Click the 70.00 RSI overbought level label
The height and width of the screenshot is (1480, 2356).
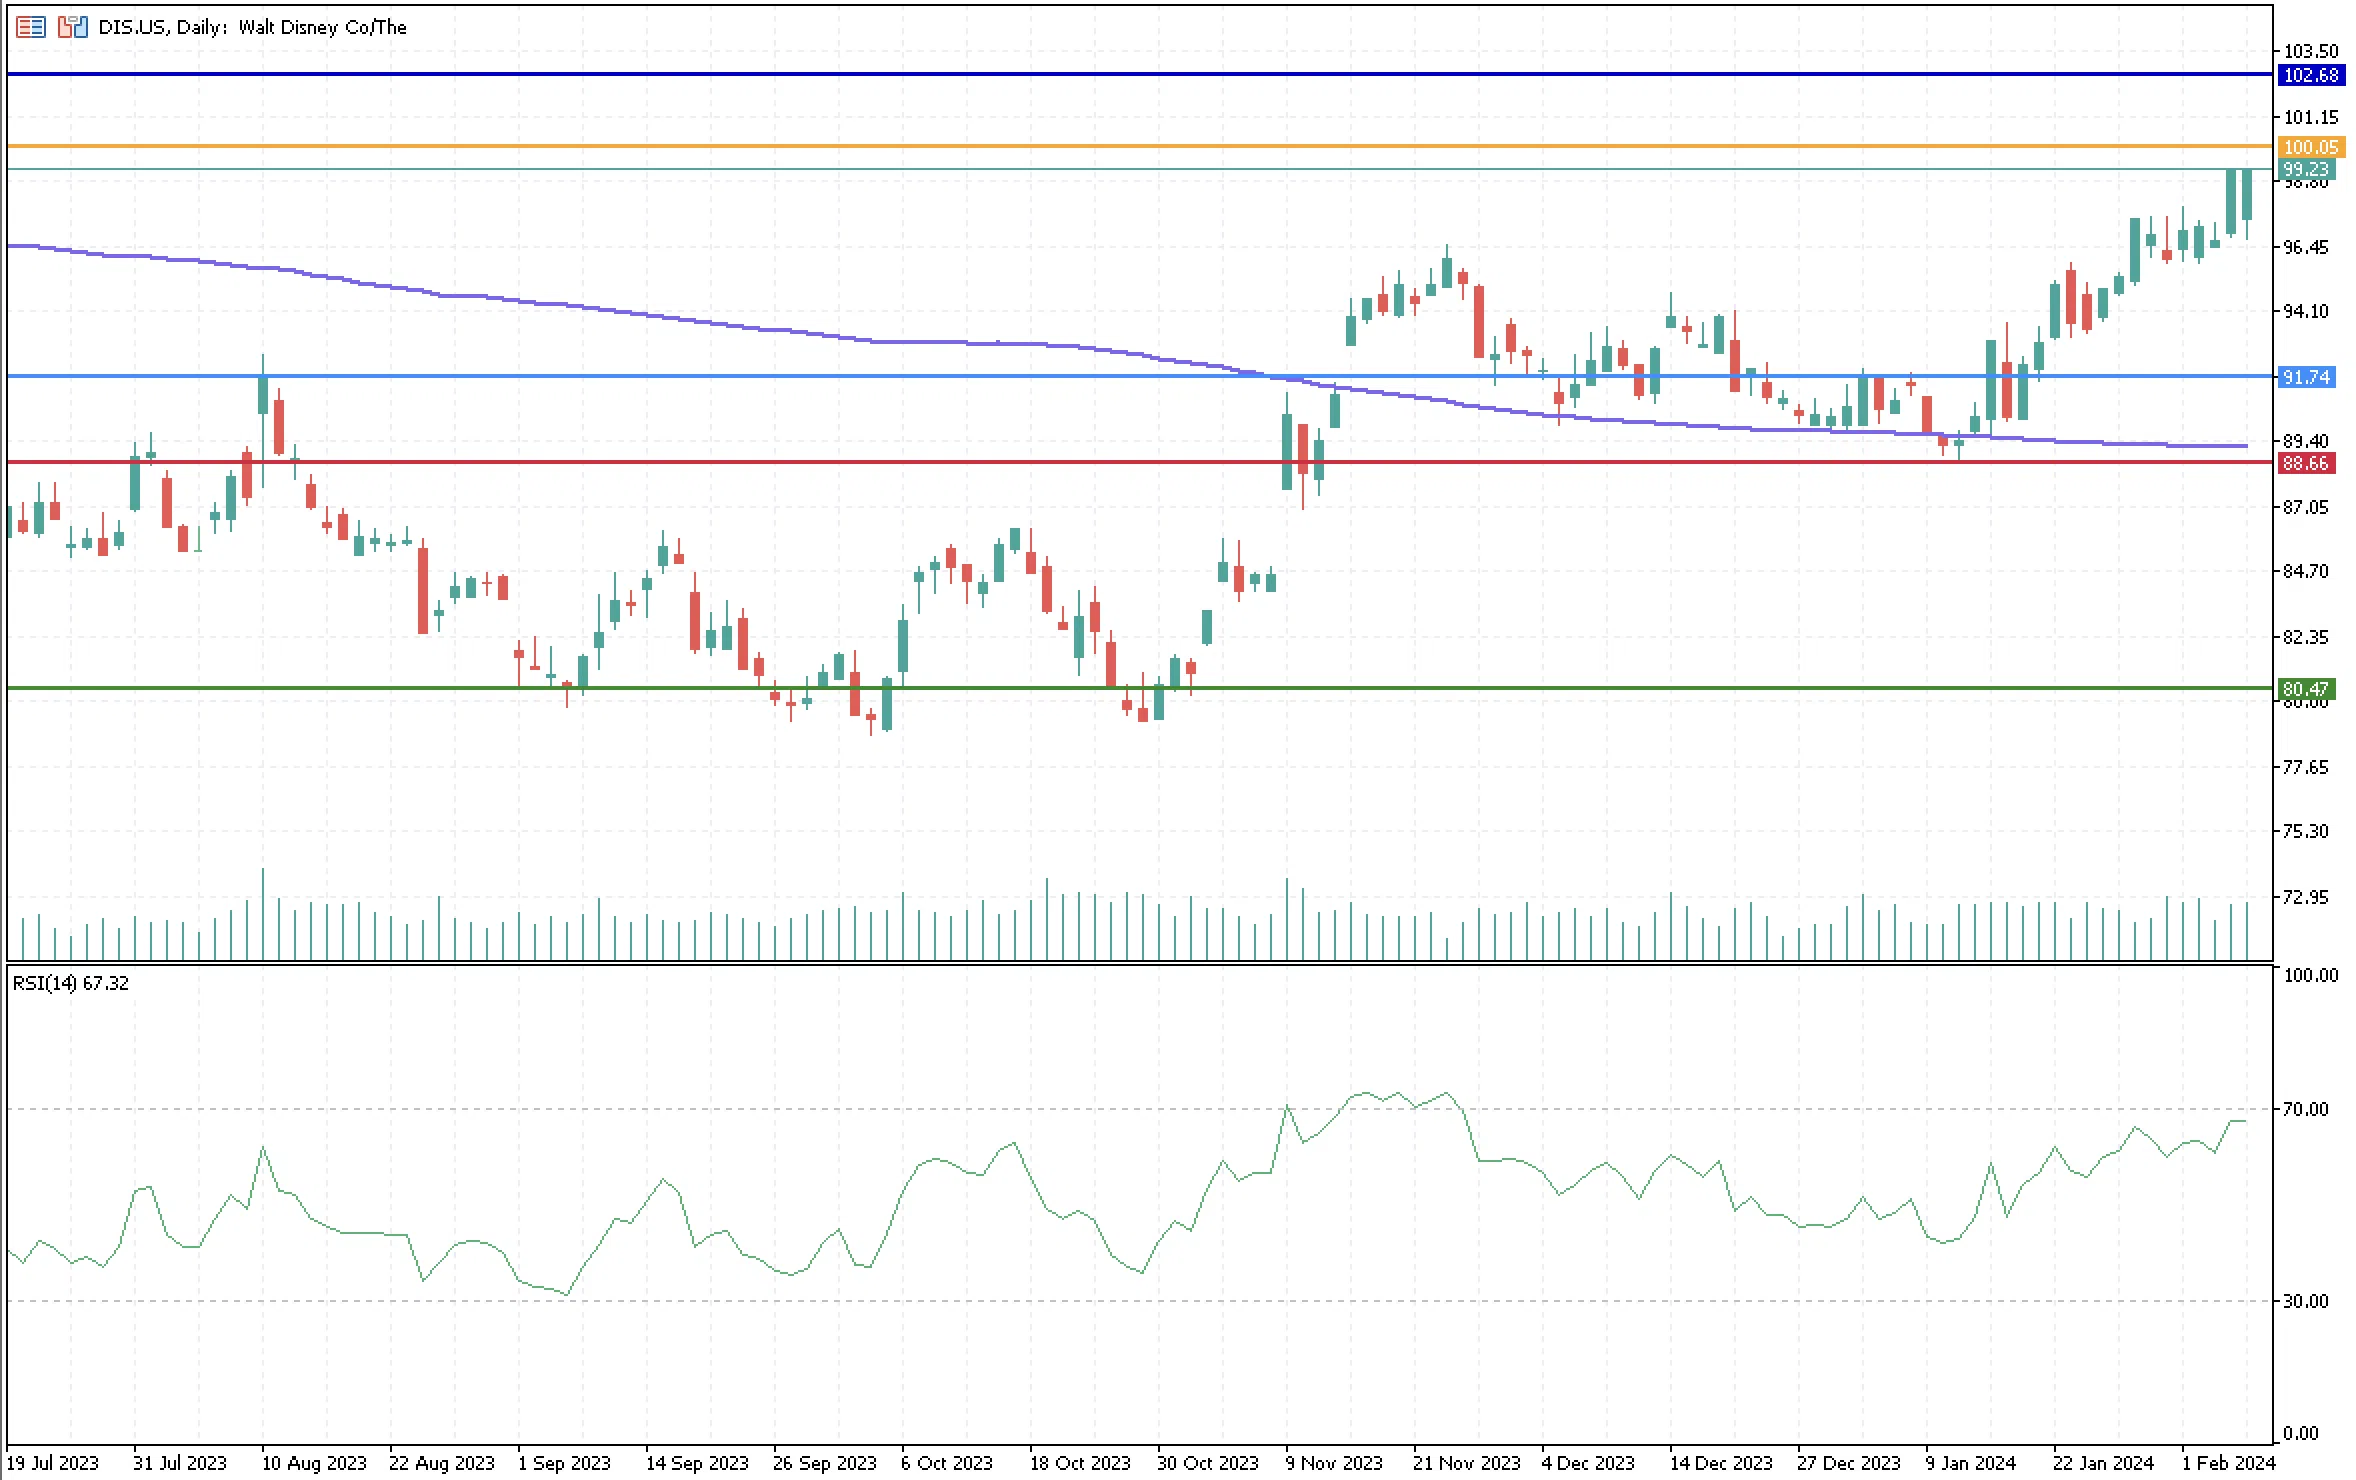pos(2306,1109)
